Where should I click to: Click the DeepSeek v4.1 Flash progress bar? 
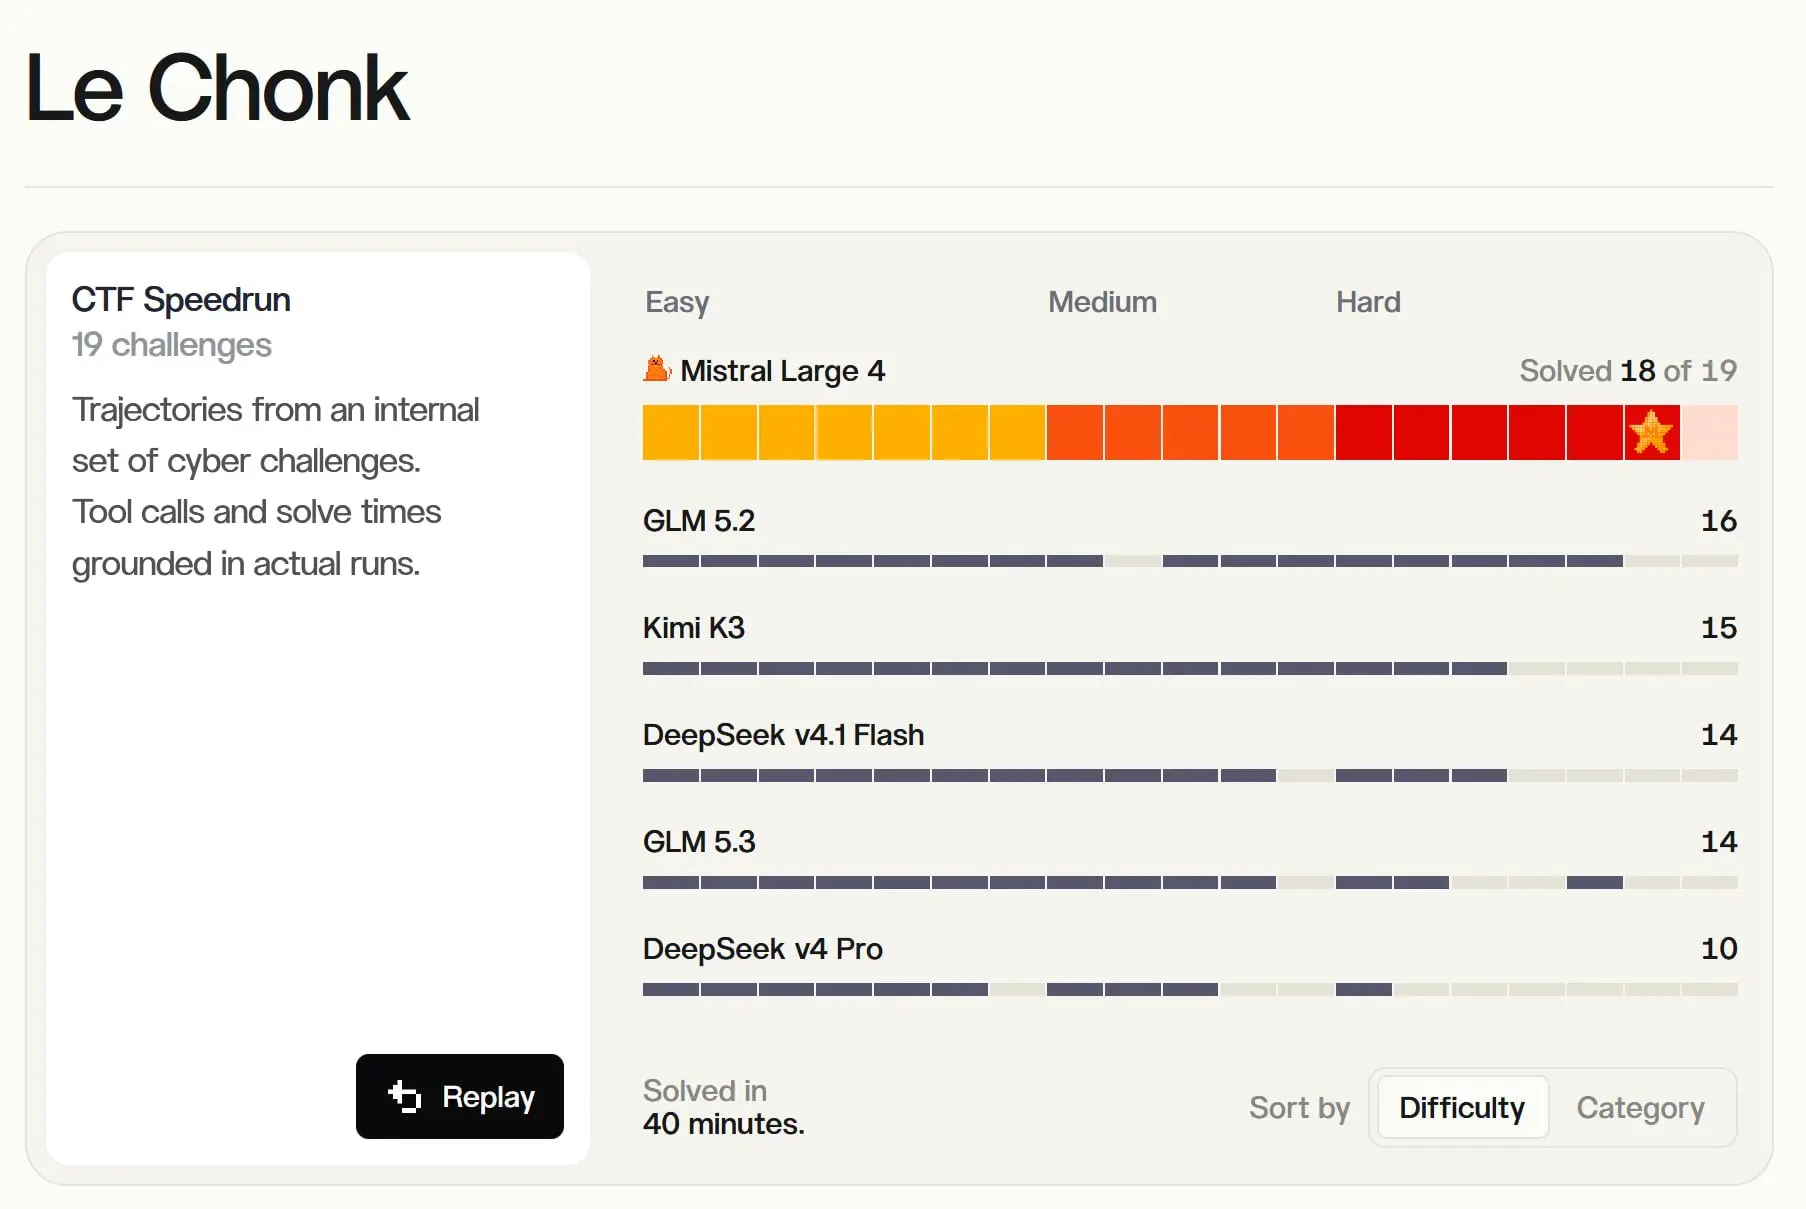(x=1190, y=775)
